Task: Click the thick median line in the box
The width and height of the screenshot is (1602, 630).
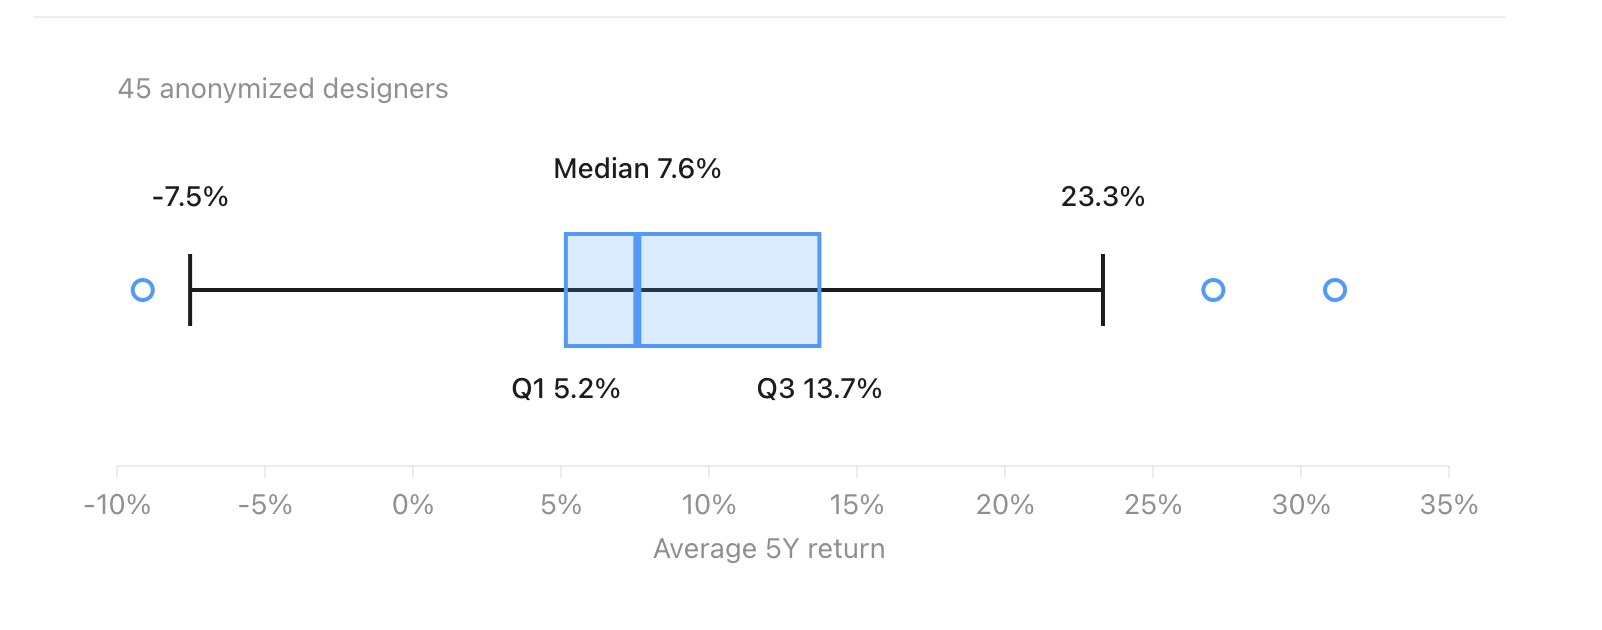Action: [x=637, y=290]
